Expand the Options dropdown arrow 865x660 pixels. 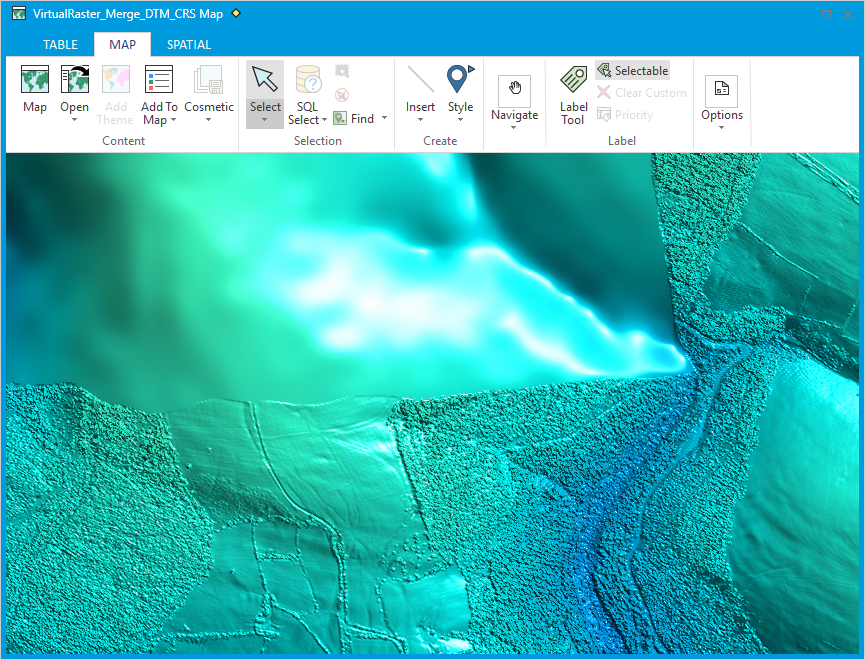click(722, 127)
